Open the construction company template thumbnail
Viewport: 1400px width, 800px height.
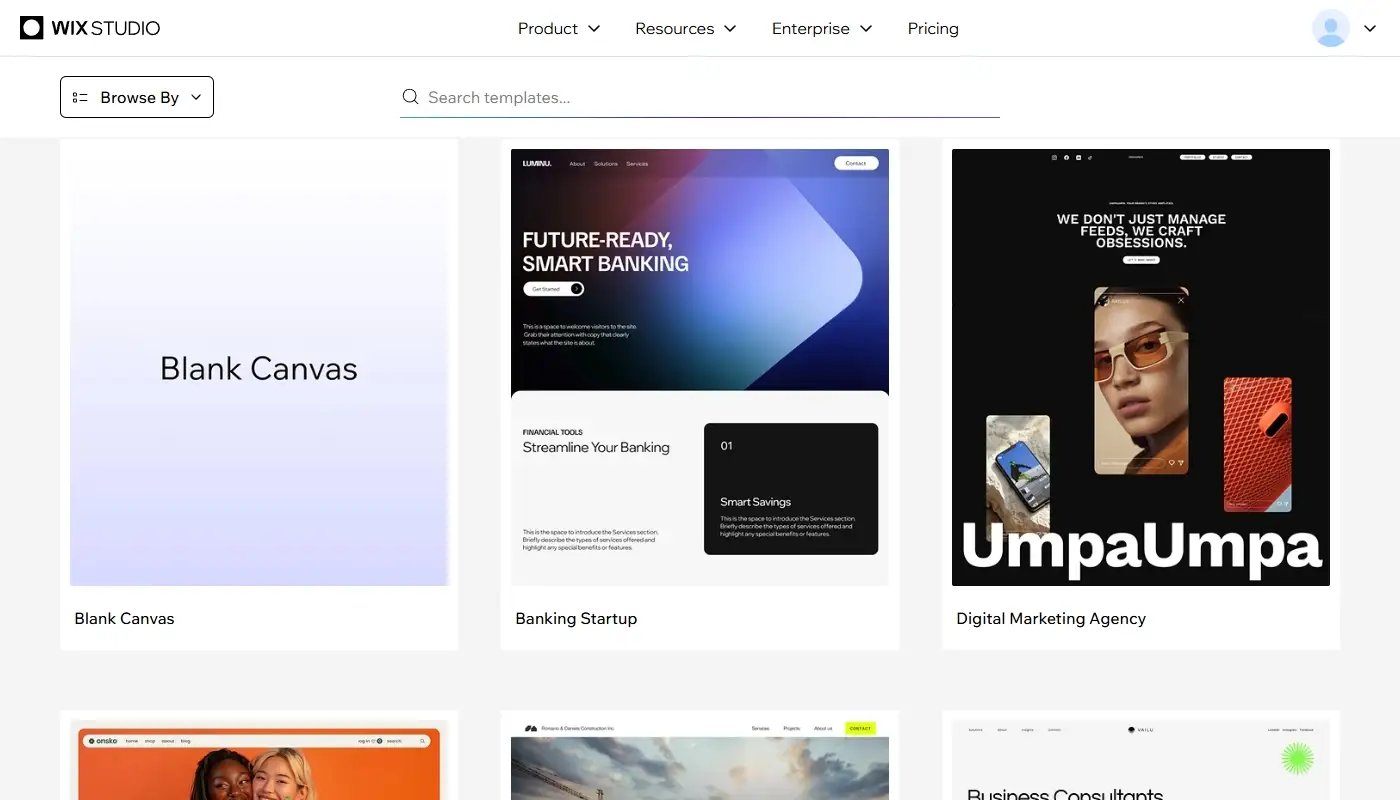699,760
